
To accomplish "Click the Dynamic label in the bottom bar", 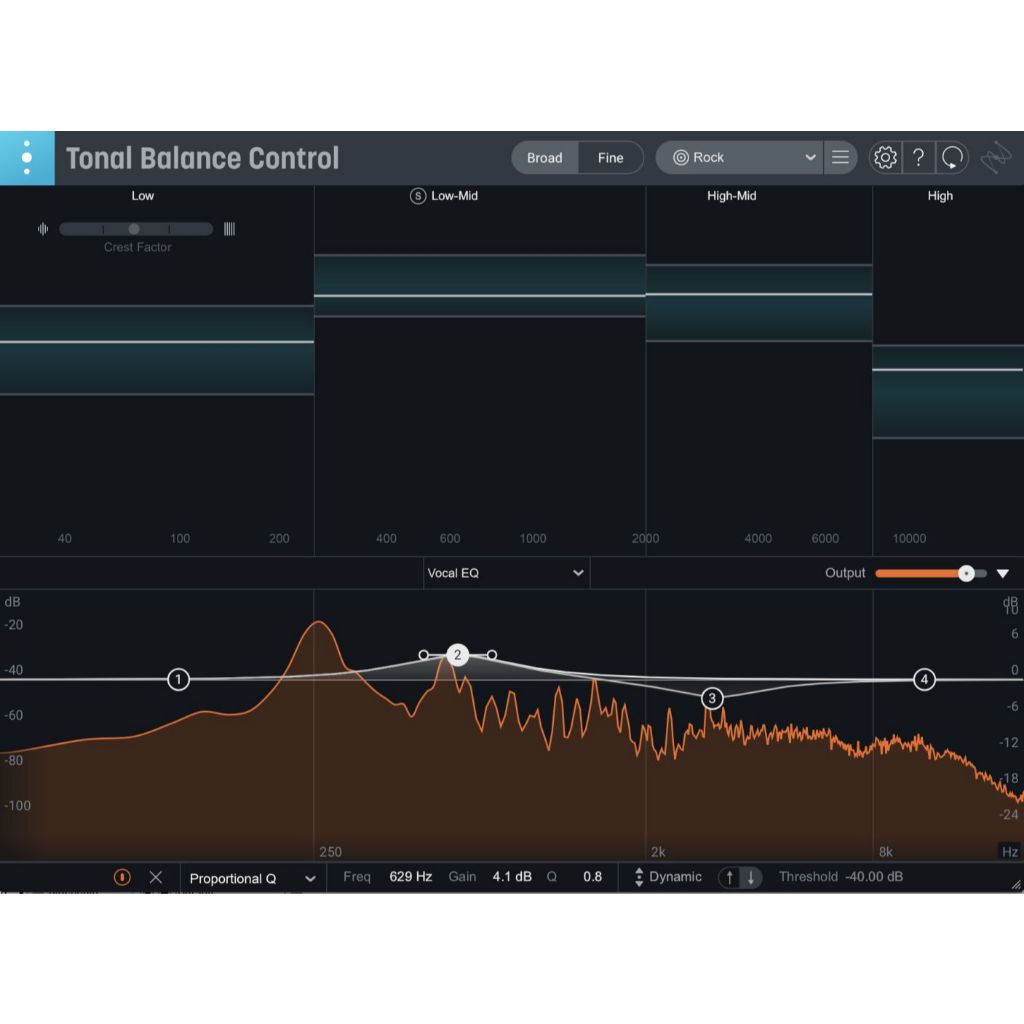I will (x=675, y=877).
